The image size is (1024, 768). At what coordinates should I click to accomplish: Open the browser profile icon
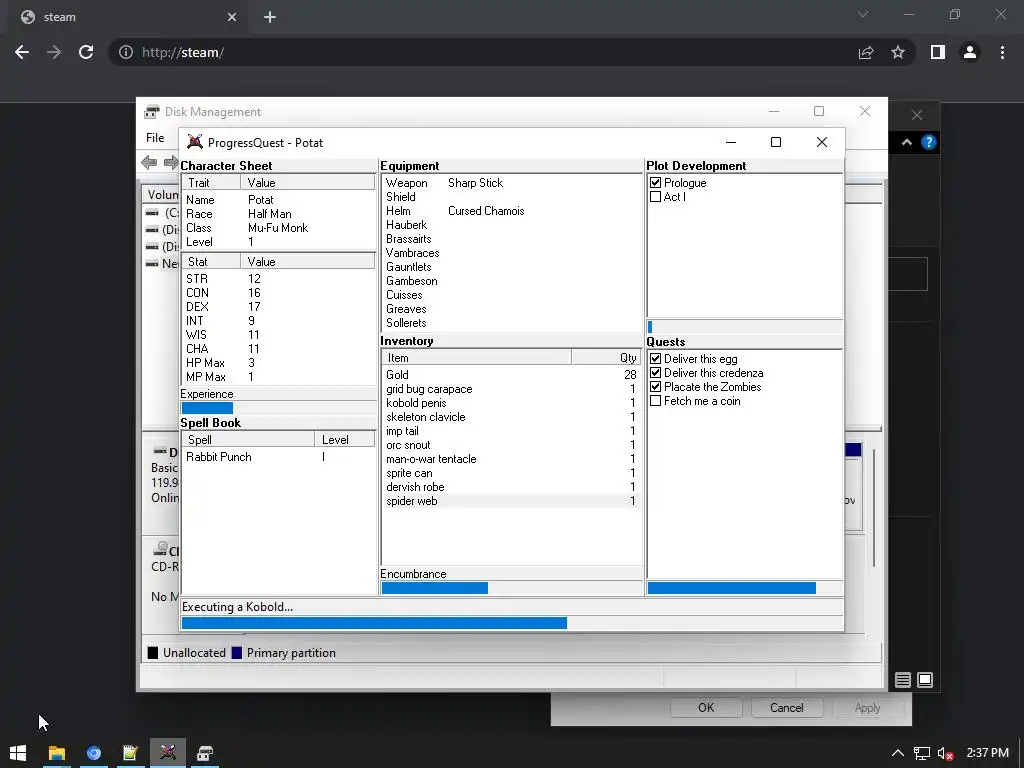pos(970,52)
